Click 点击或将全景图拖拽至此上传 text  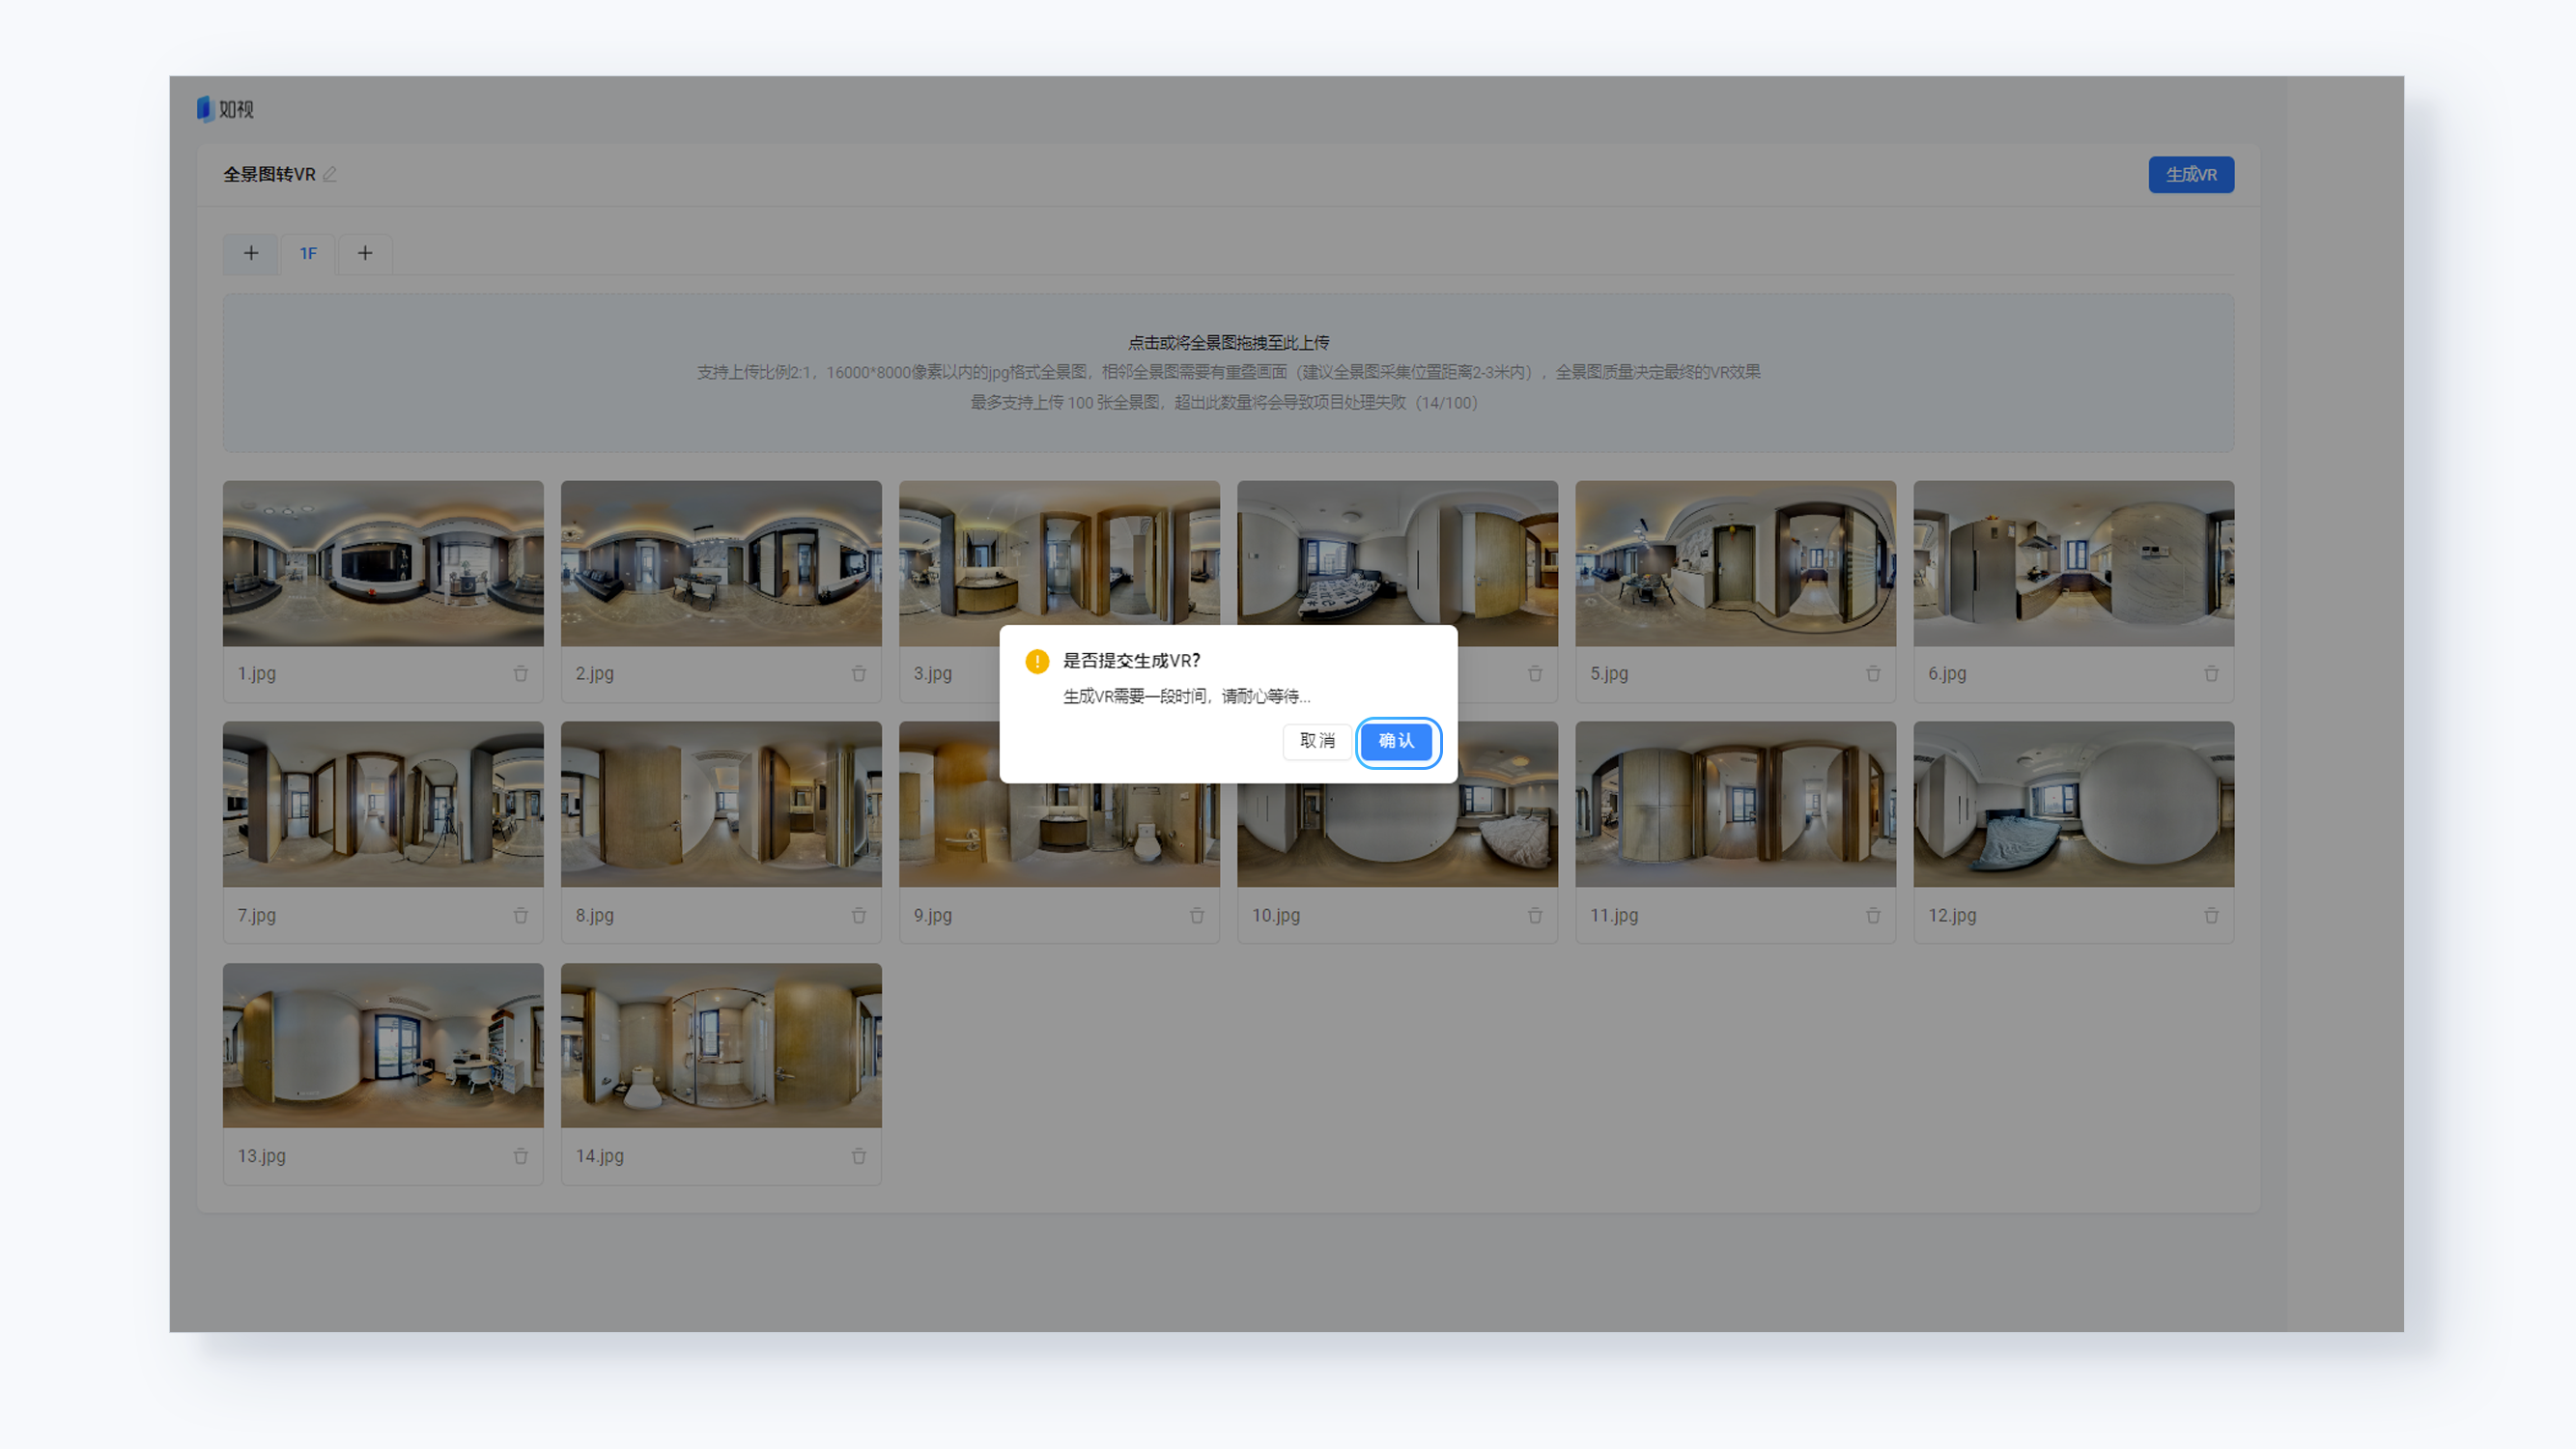click(1228, 343)
